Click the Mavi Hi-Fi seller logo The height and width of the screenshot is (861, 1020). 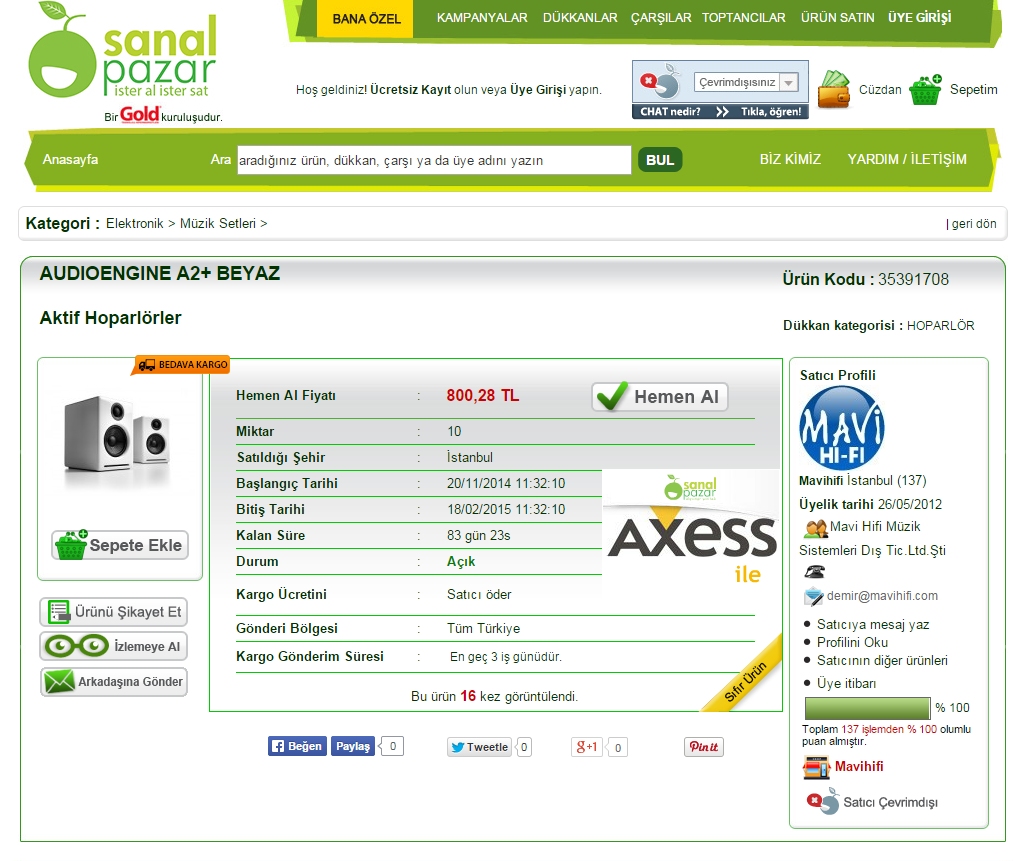[842, 428]
